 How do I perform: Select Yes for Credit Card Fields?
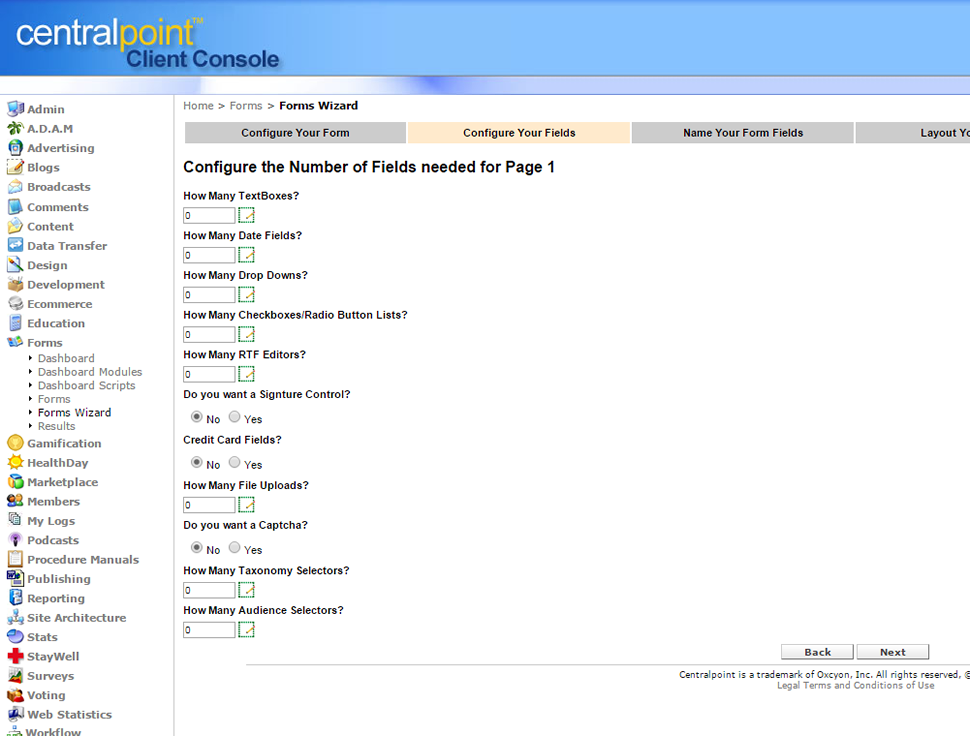coord(234,462)
